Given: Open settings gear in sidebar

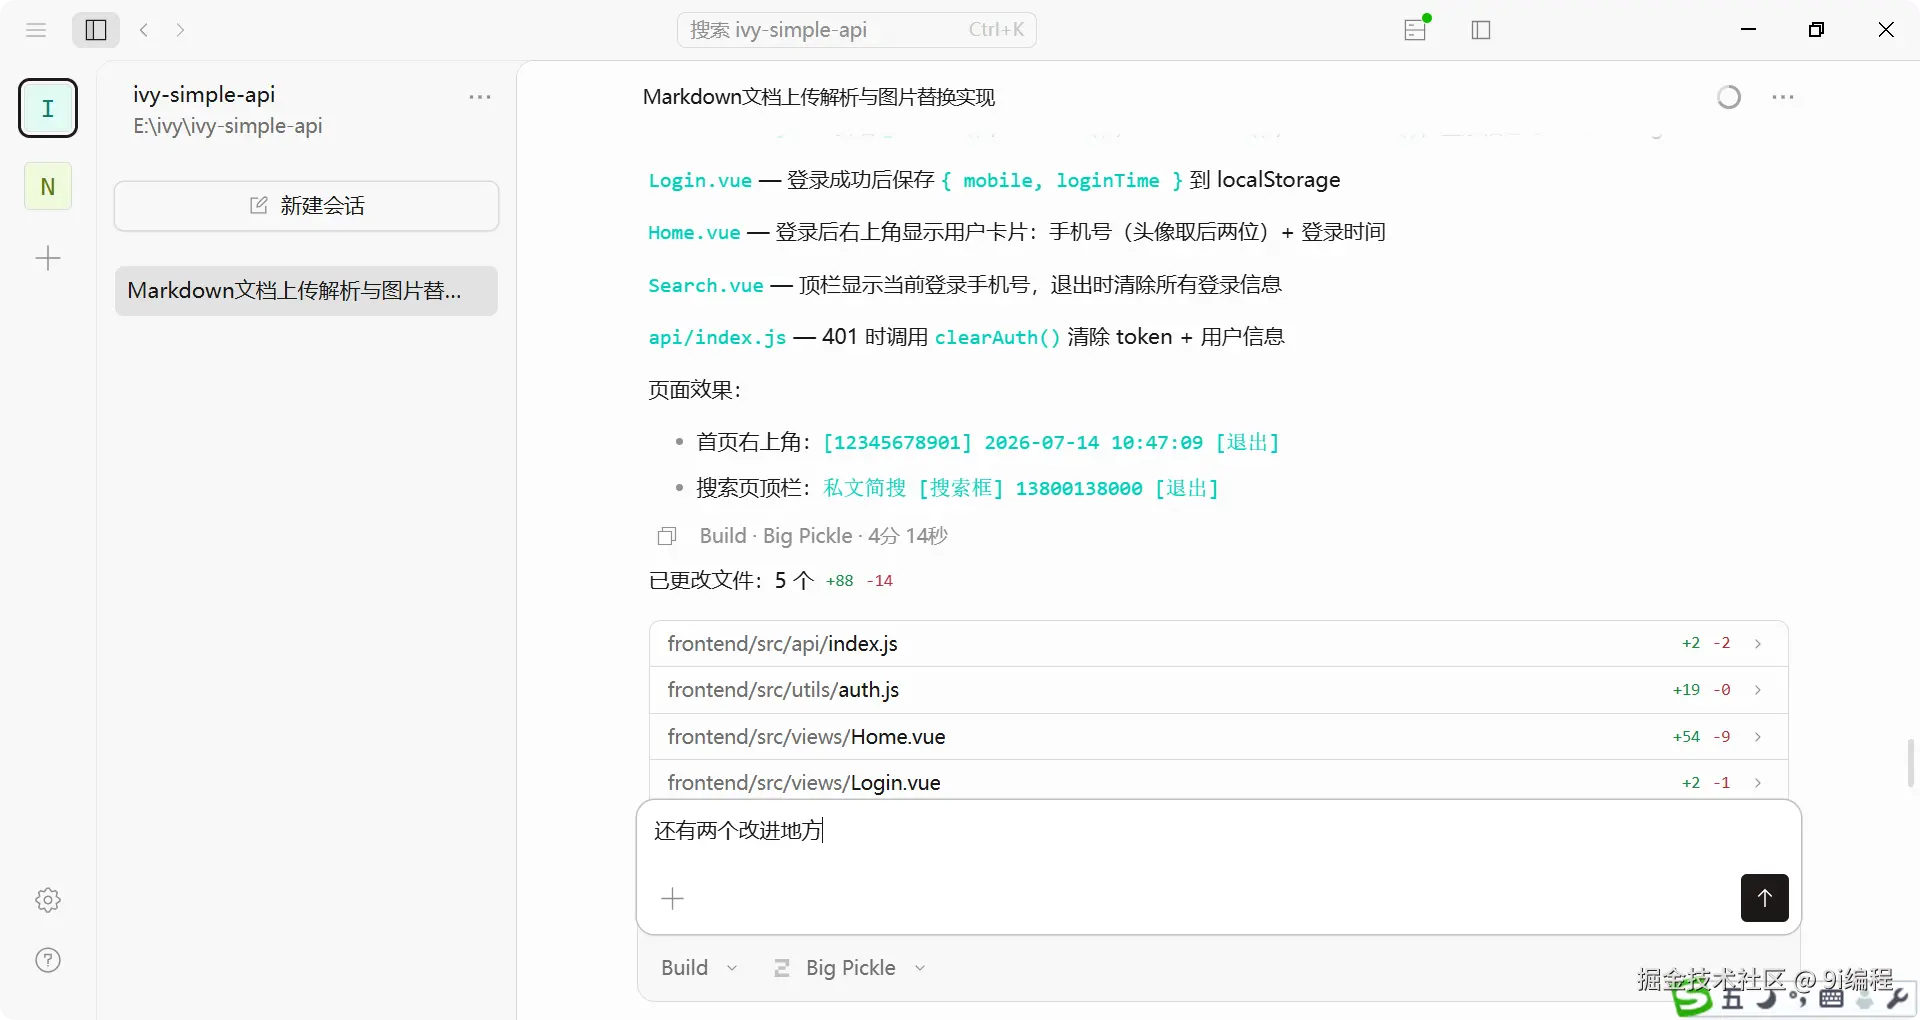Looking at the screenshot, I should [48, 900].
